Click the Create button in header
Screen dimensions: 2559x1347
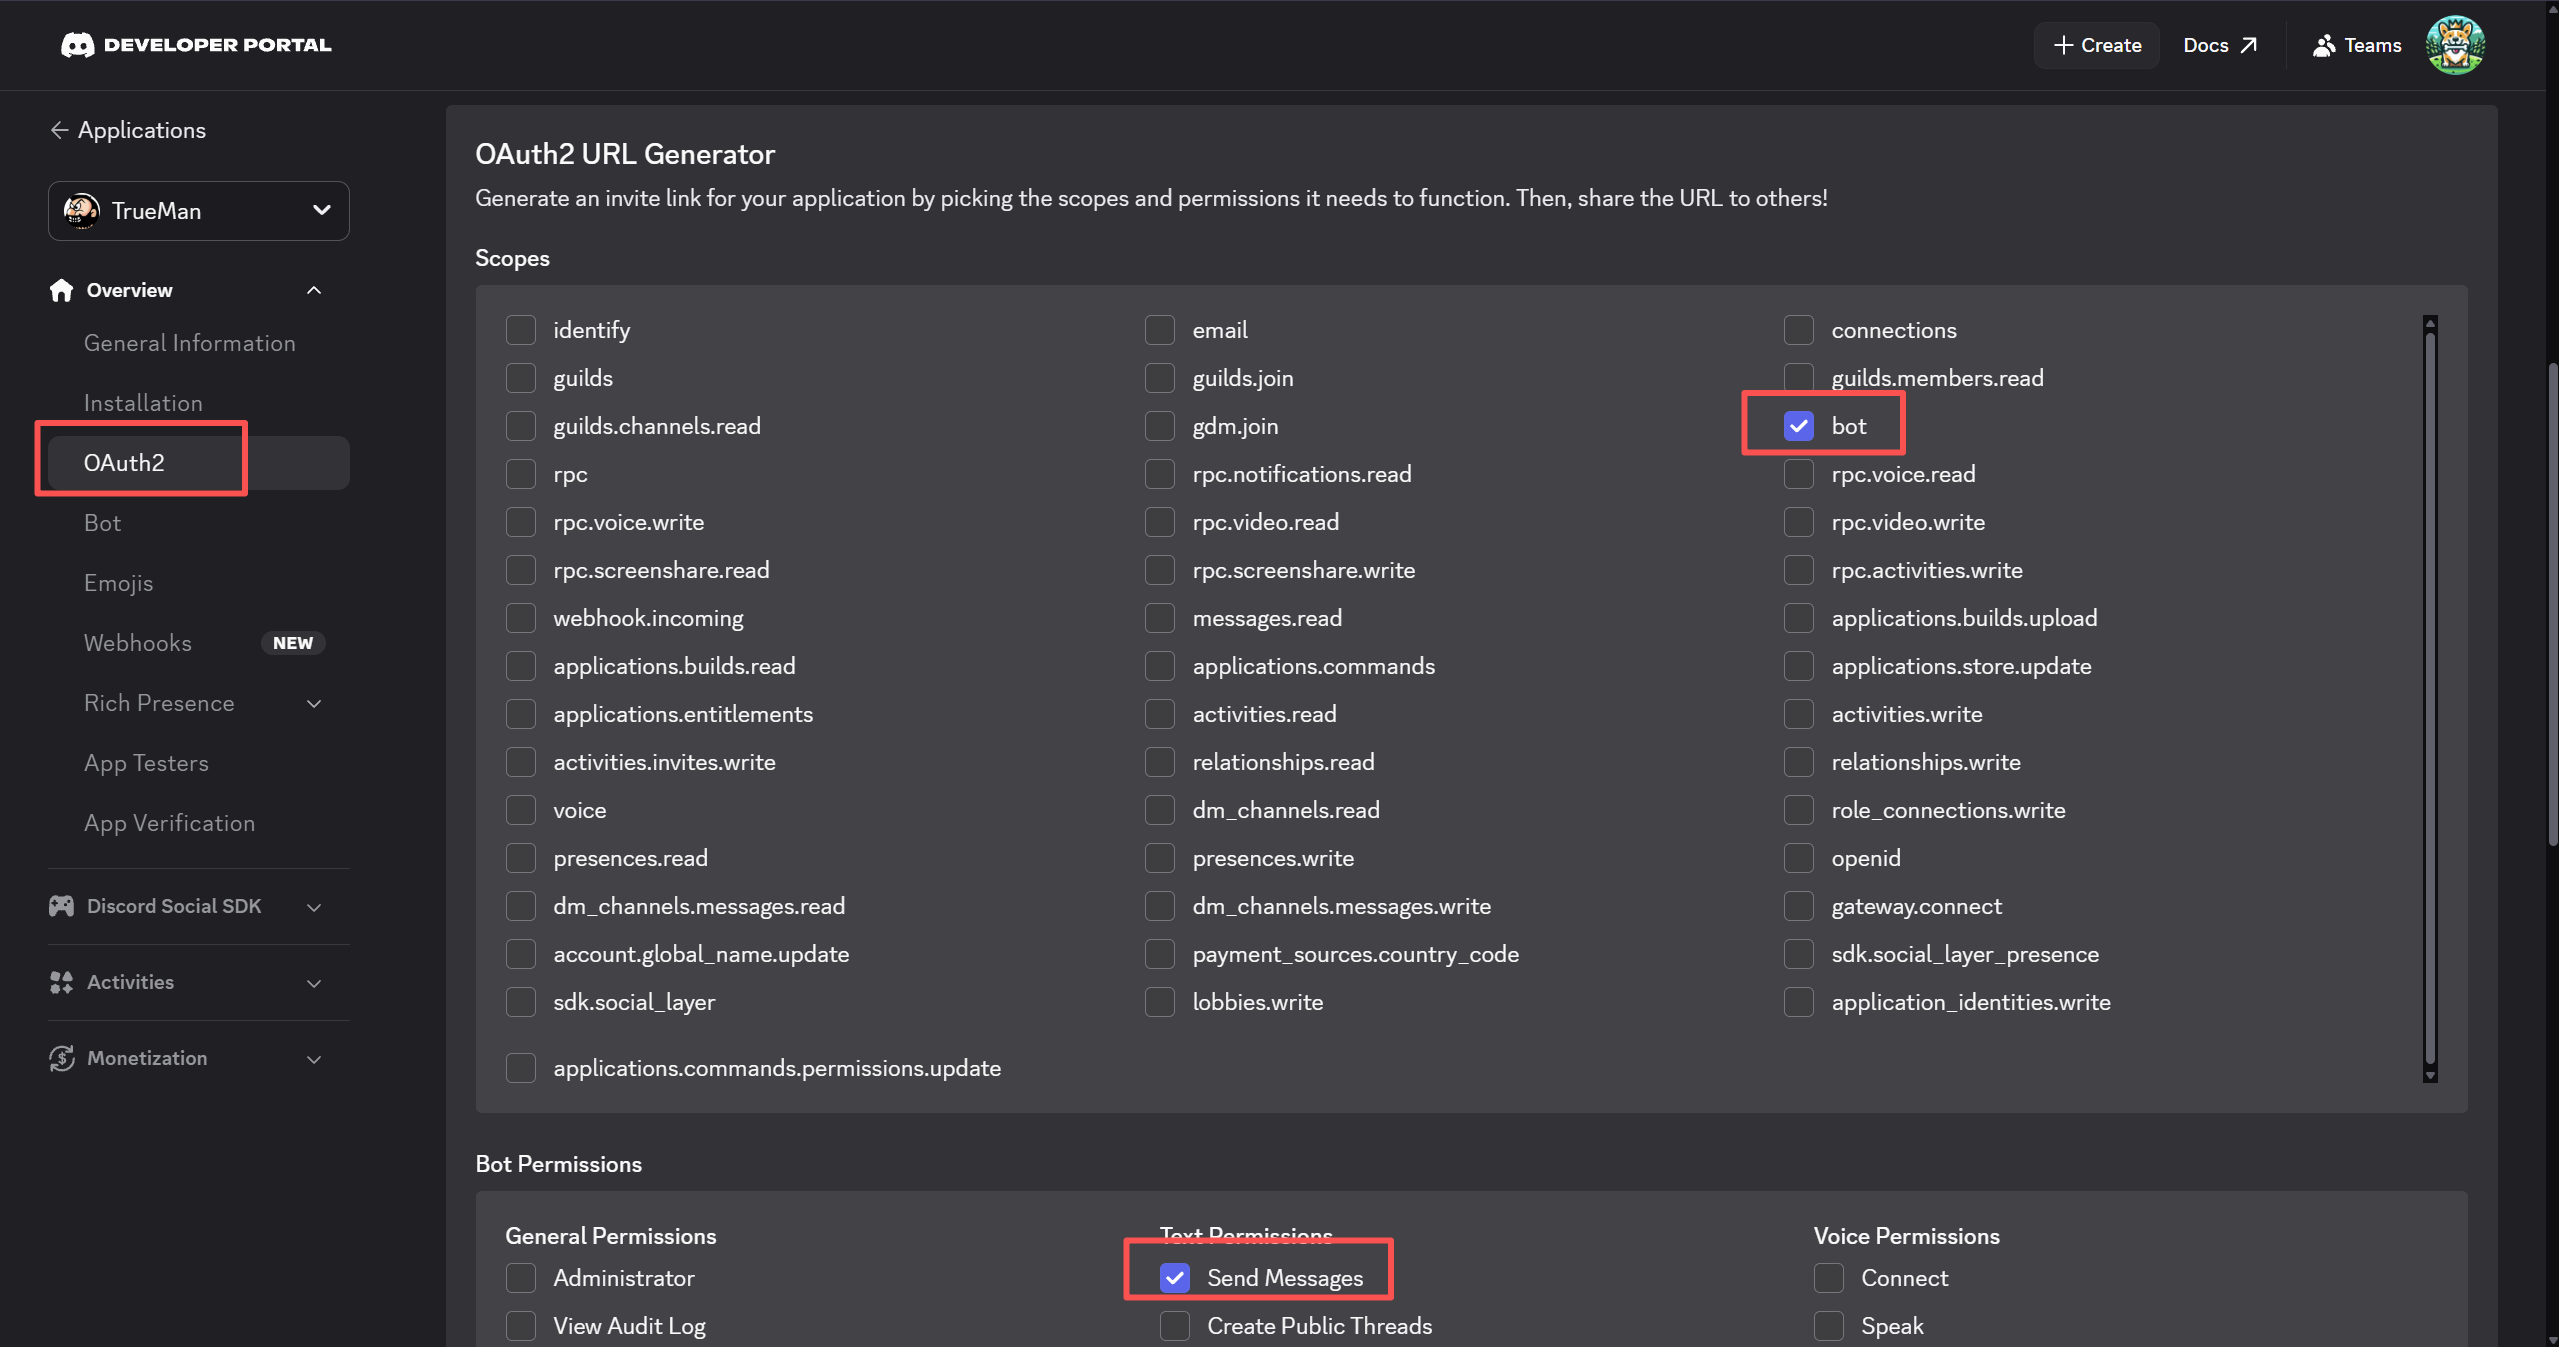point(2097,45)
